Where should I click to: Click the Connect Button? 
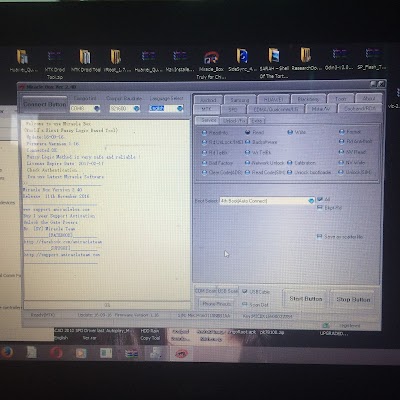[45, 104]
